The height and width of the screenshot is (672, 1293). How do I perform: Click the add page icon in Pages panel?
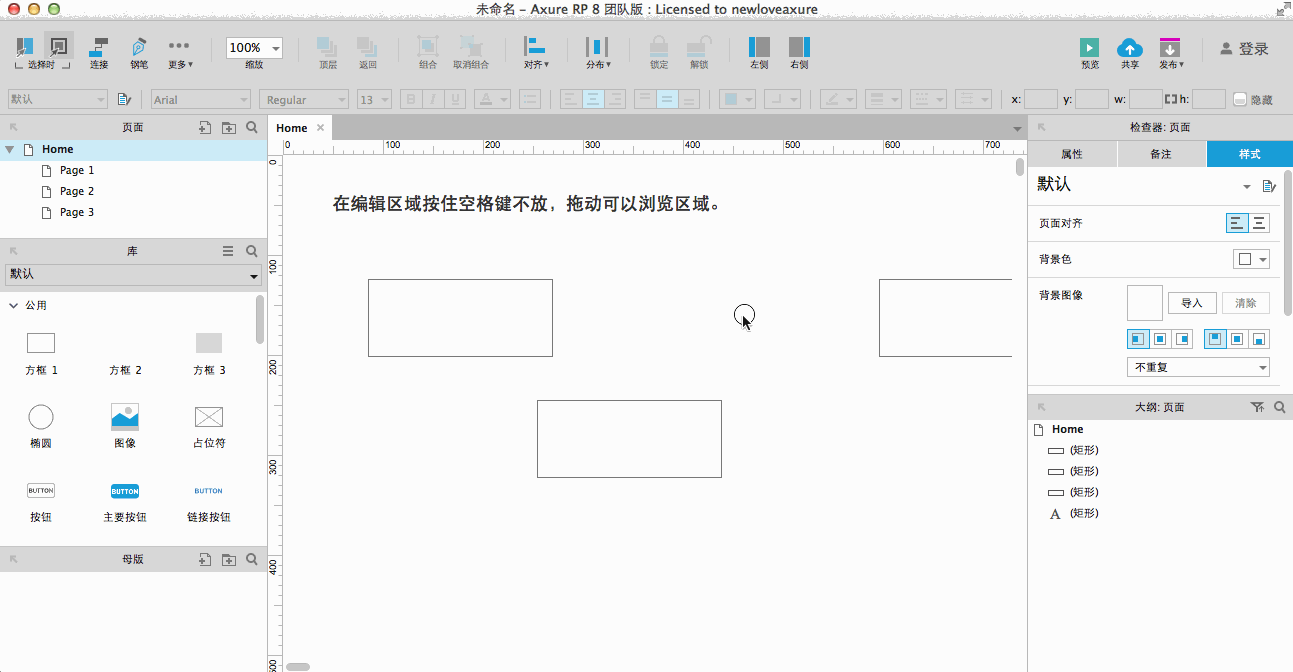[x=205, y=127]
